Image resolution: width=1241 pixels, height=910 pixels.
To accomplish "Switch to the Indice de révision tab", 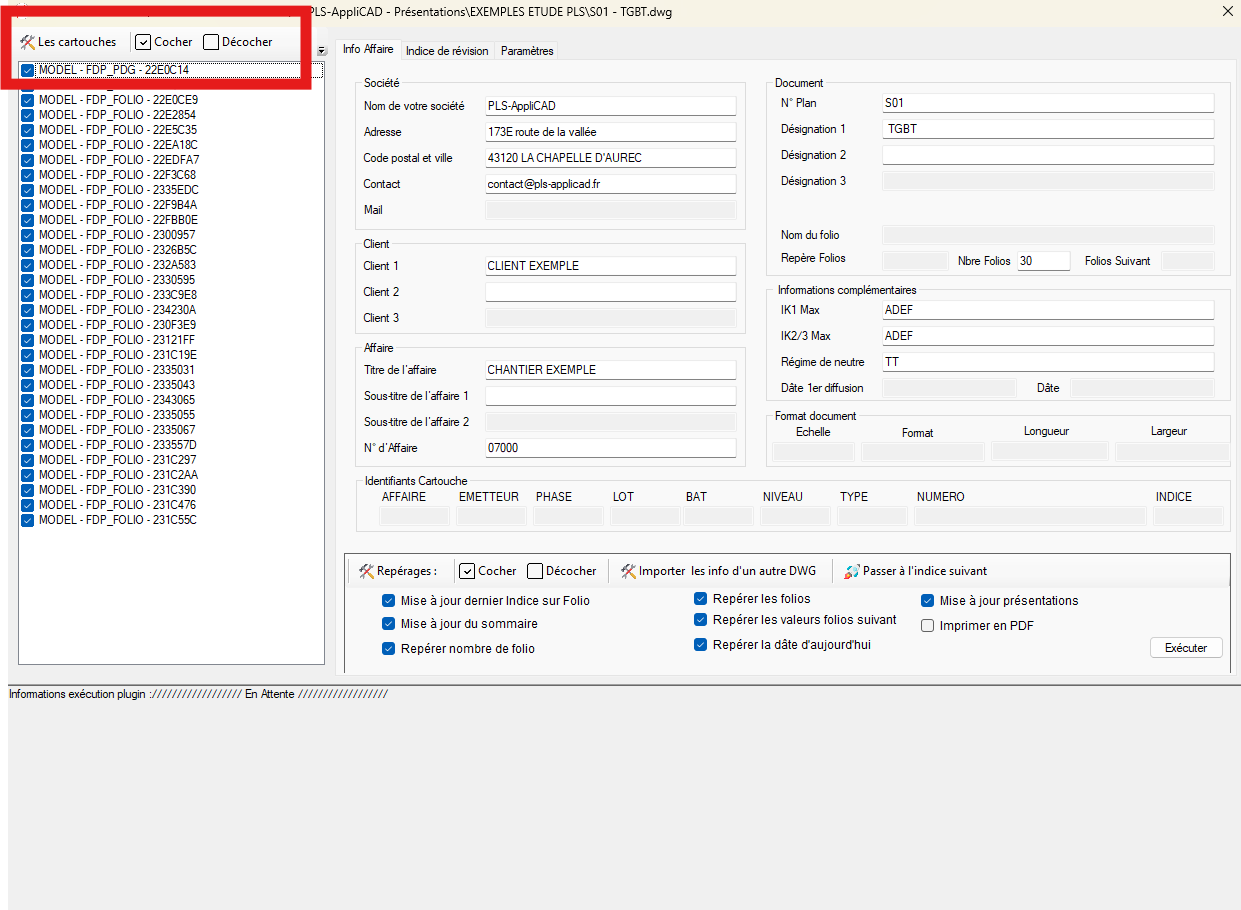I will point(447,51).
